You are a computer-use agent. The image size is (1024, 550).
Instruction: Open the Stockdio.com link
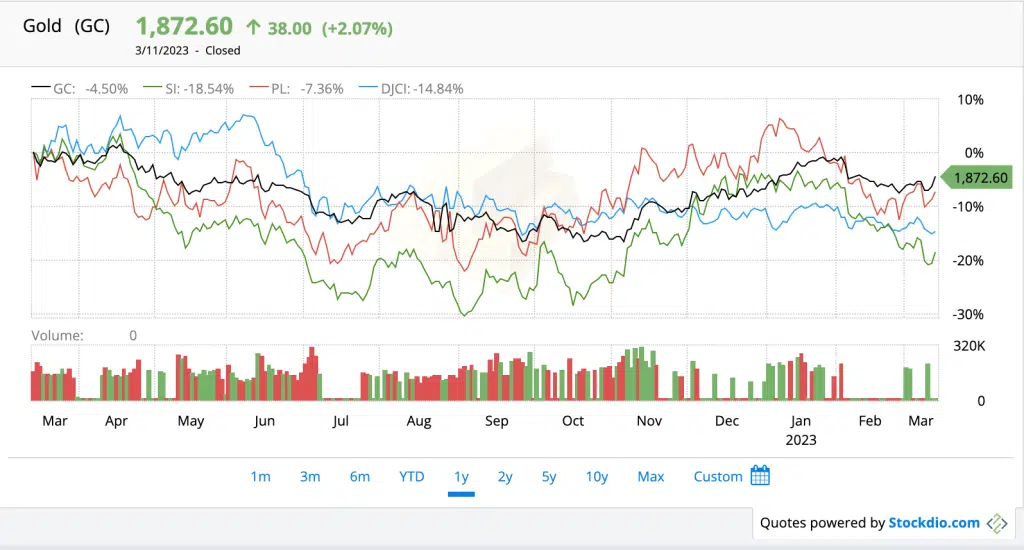coord(934,522)
